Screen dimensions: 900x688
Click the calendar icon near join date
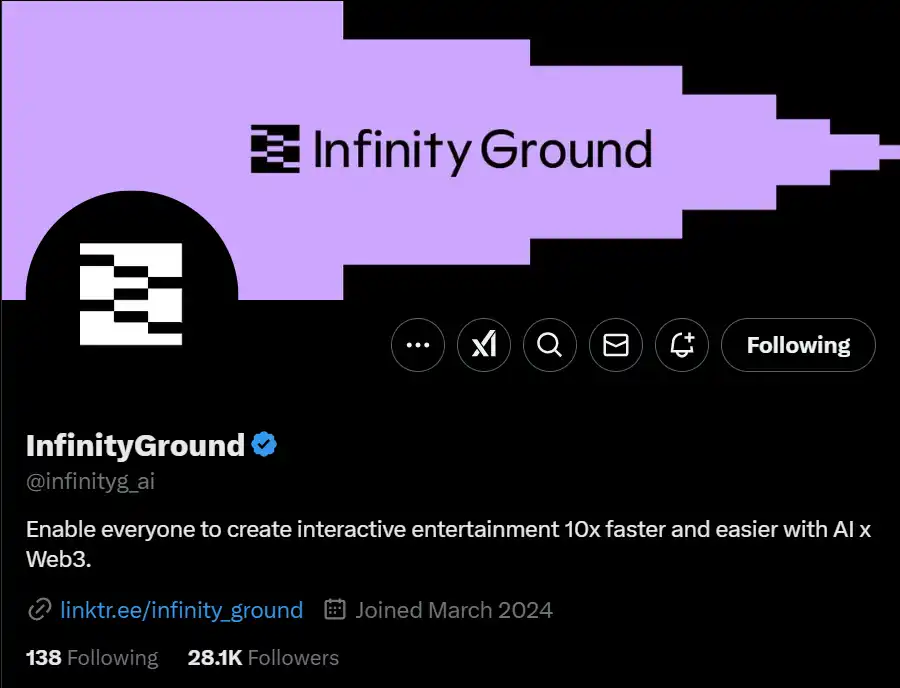pos(336,610)
